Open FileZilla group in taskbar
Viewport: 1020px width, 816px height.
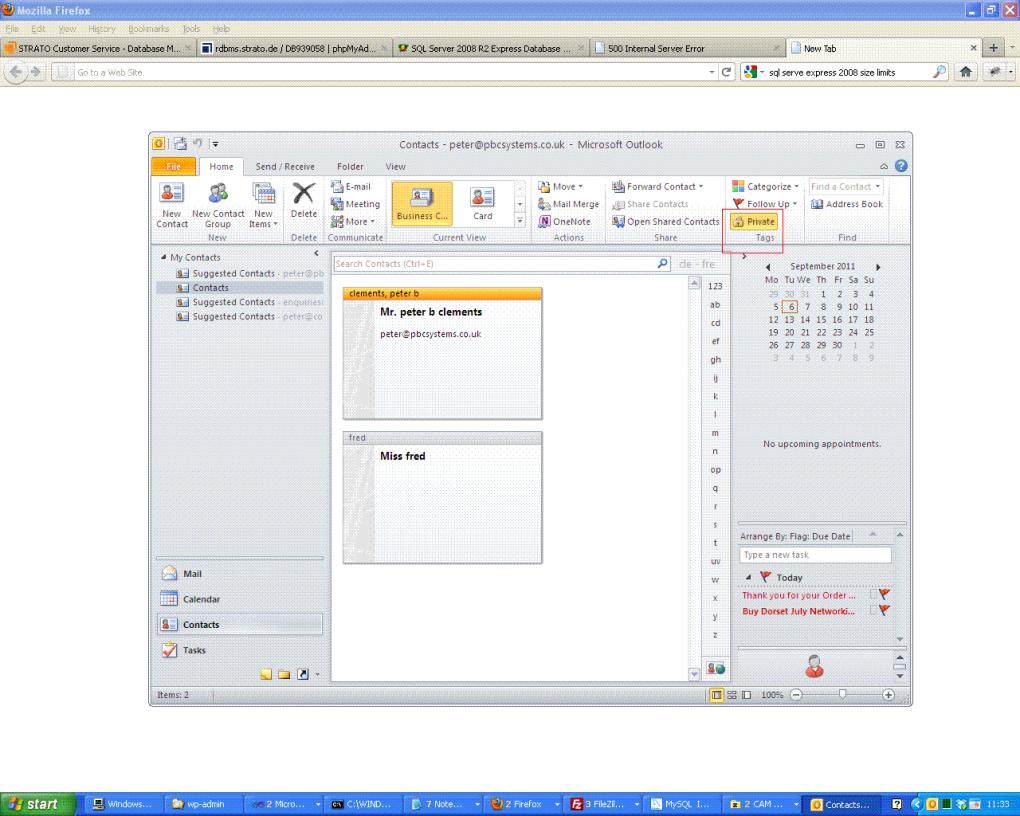click(x=604, y=804)
